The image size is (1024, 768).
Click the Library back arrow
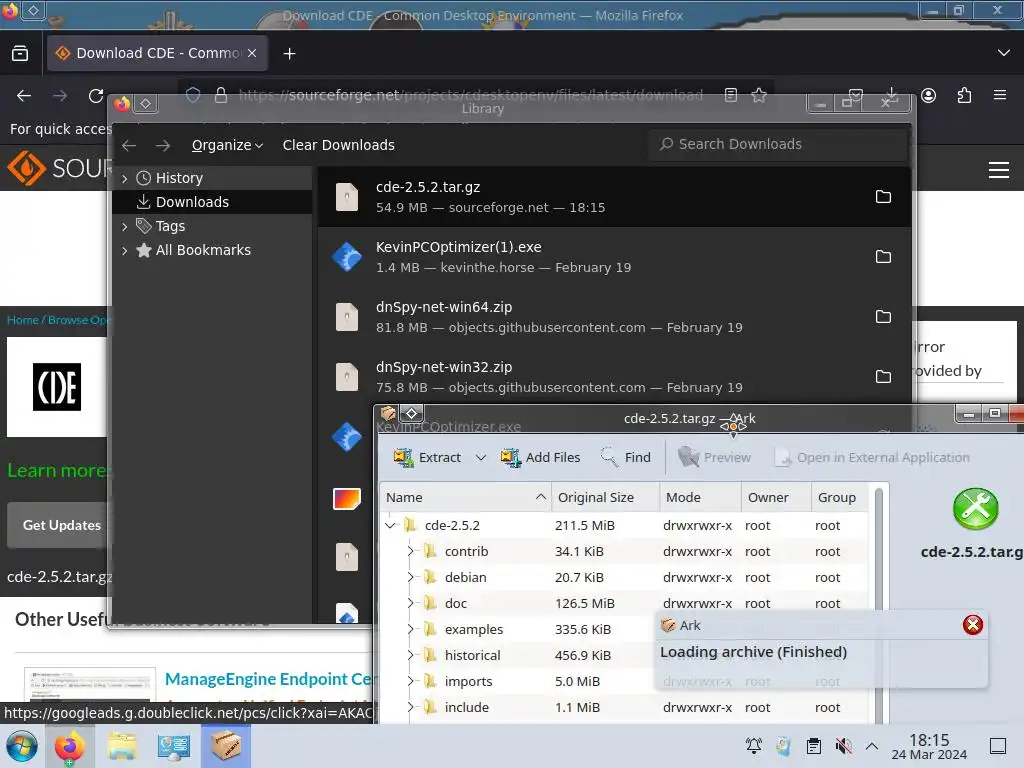129,145
